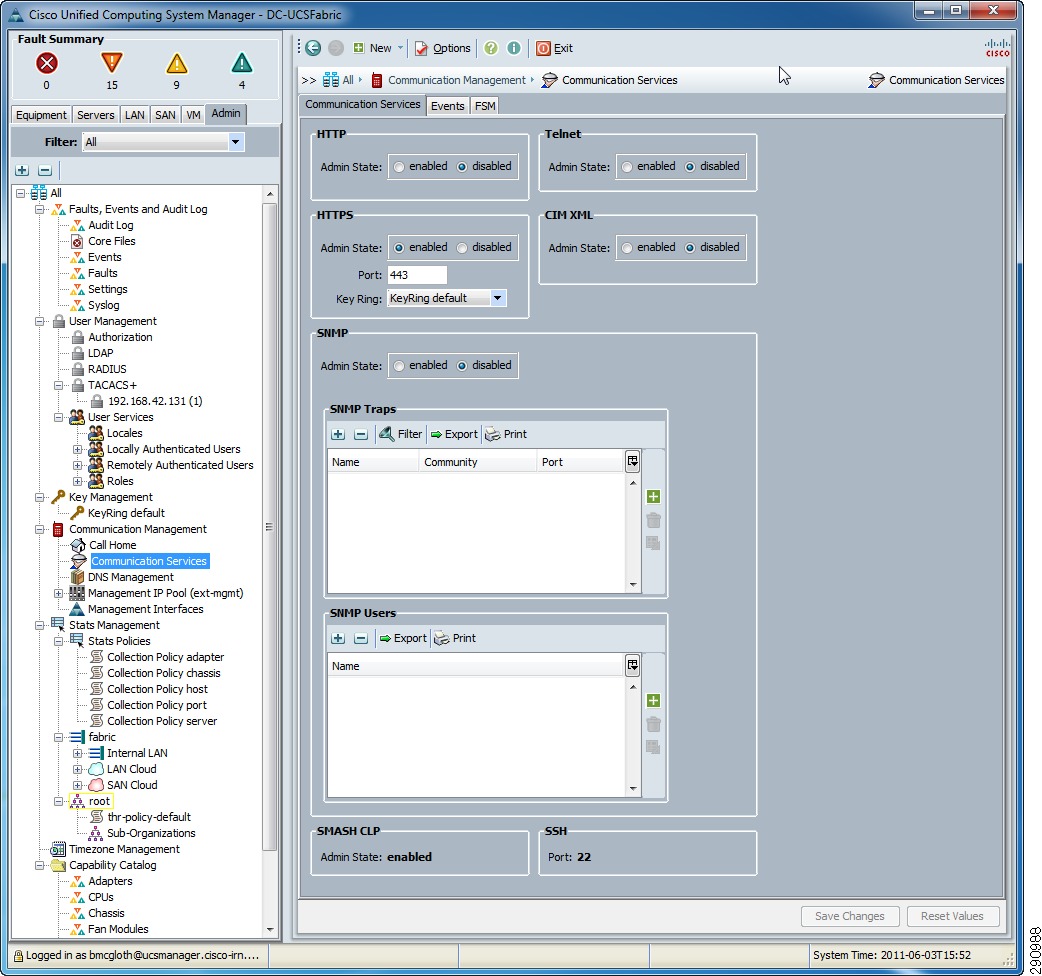Screen dimensions: 1042x976
Task: Open the Filter All dropdown
Action: (x=235, y=142)
